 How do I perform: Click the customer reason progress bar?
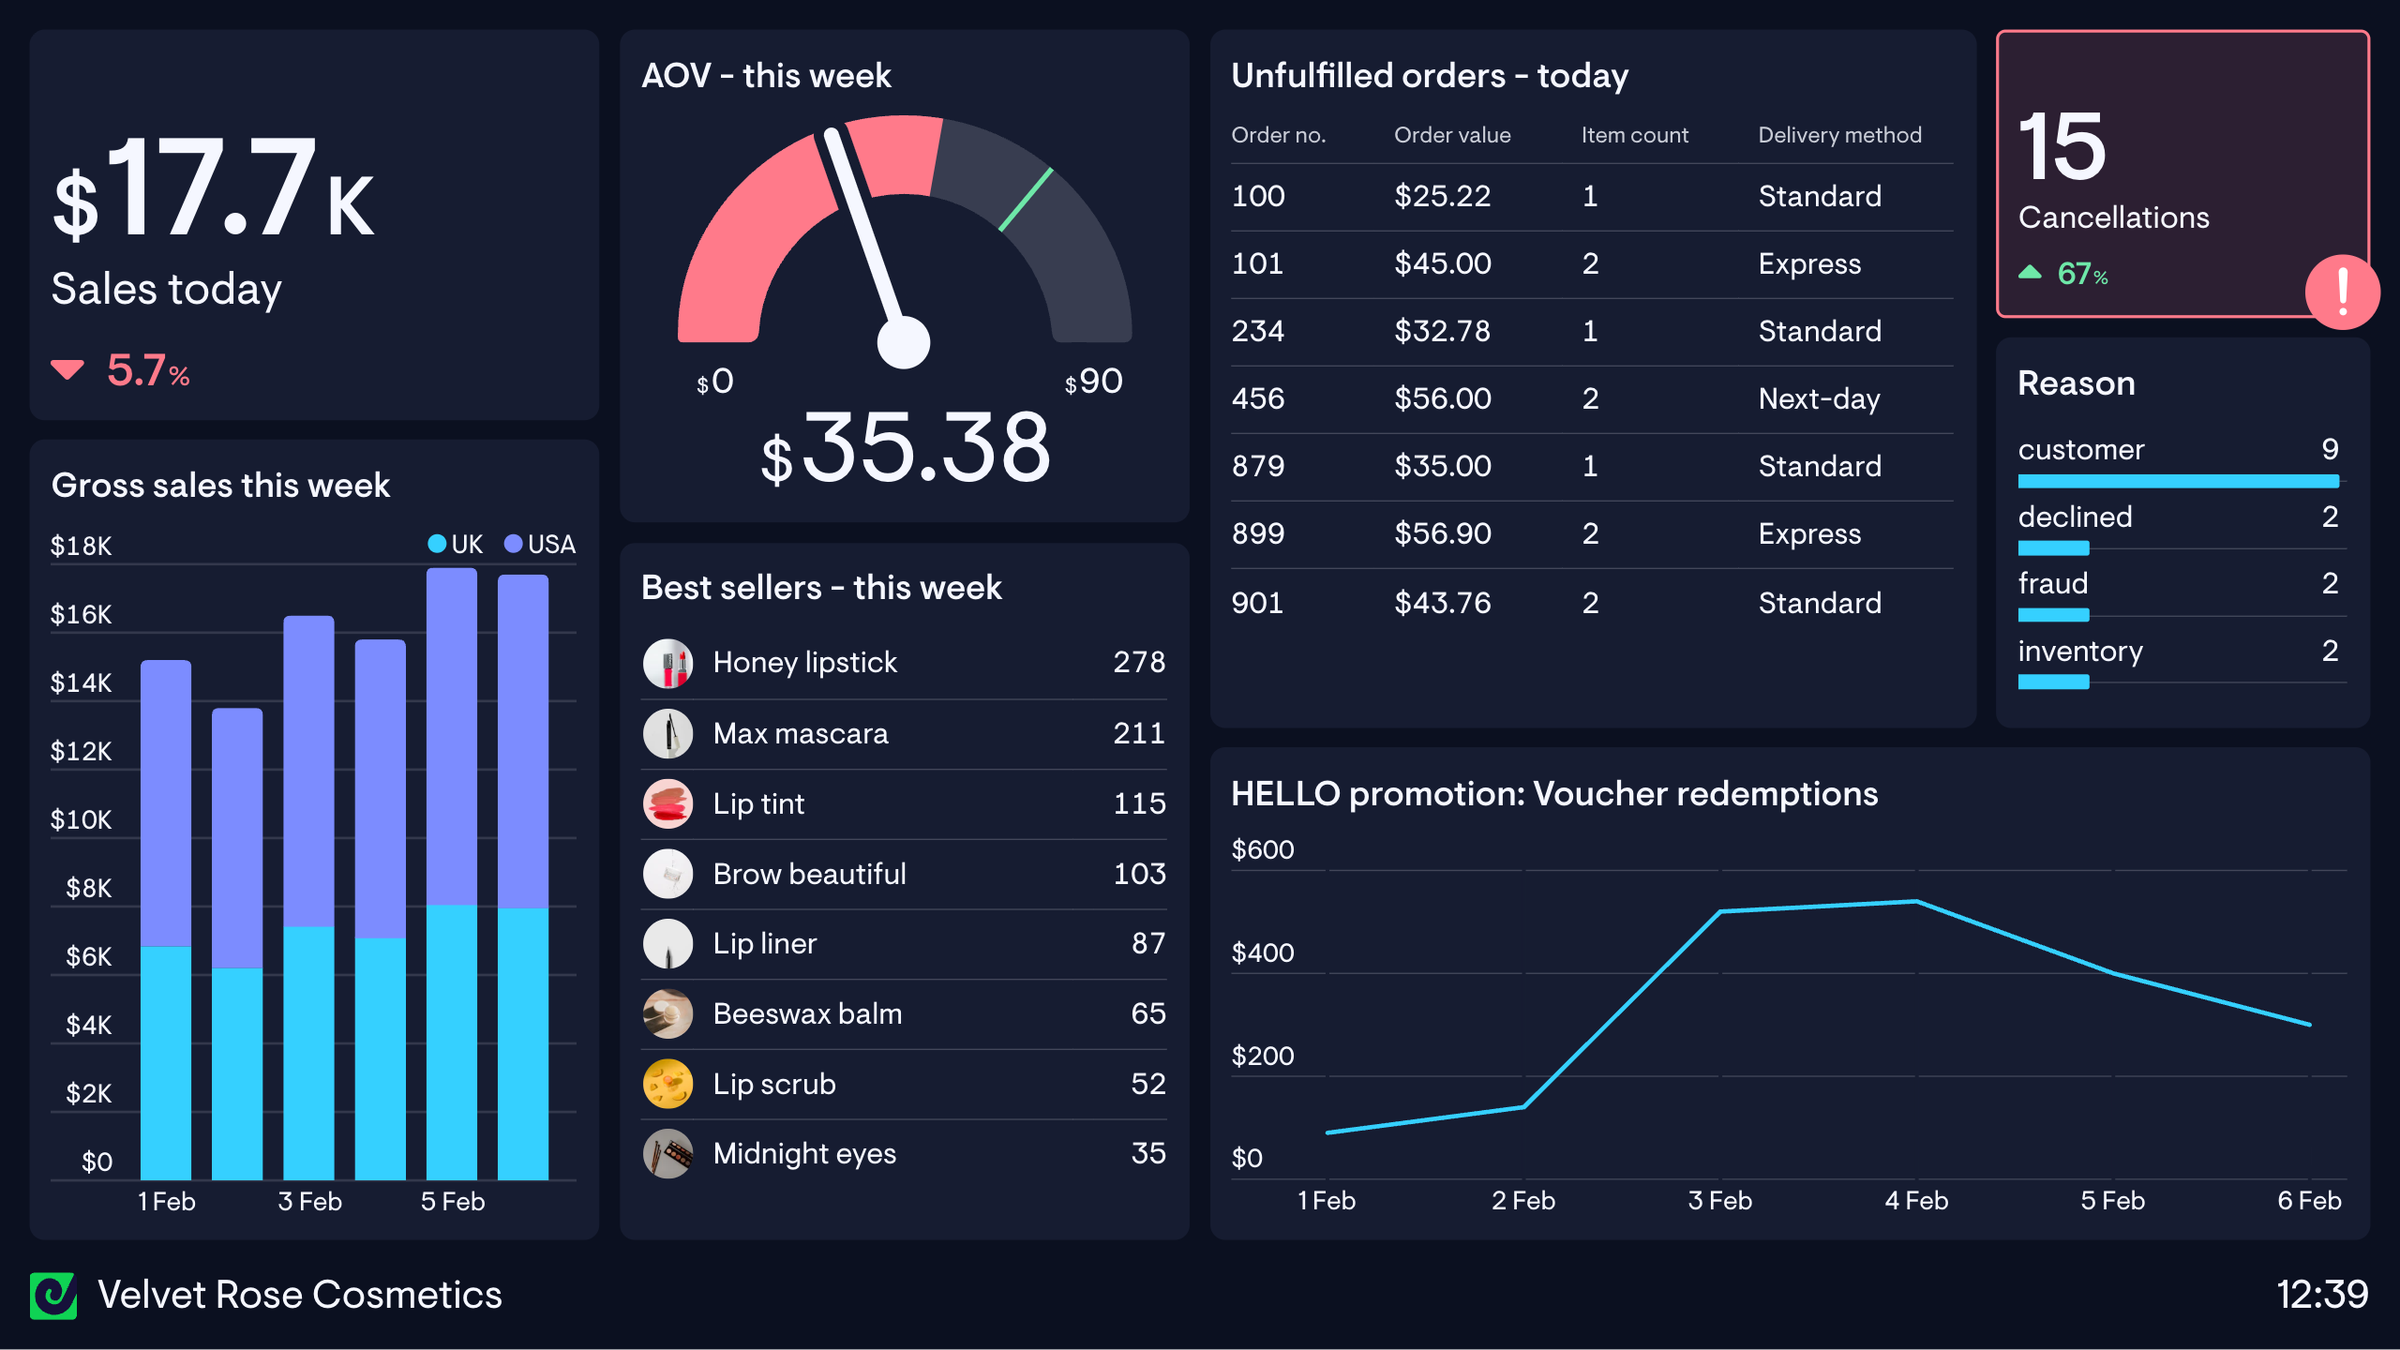(x=2178, y=481)
